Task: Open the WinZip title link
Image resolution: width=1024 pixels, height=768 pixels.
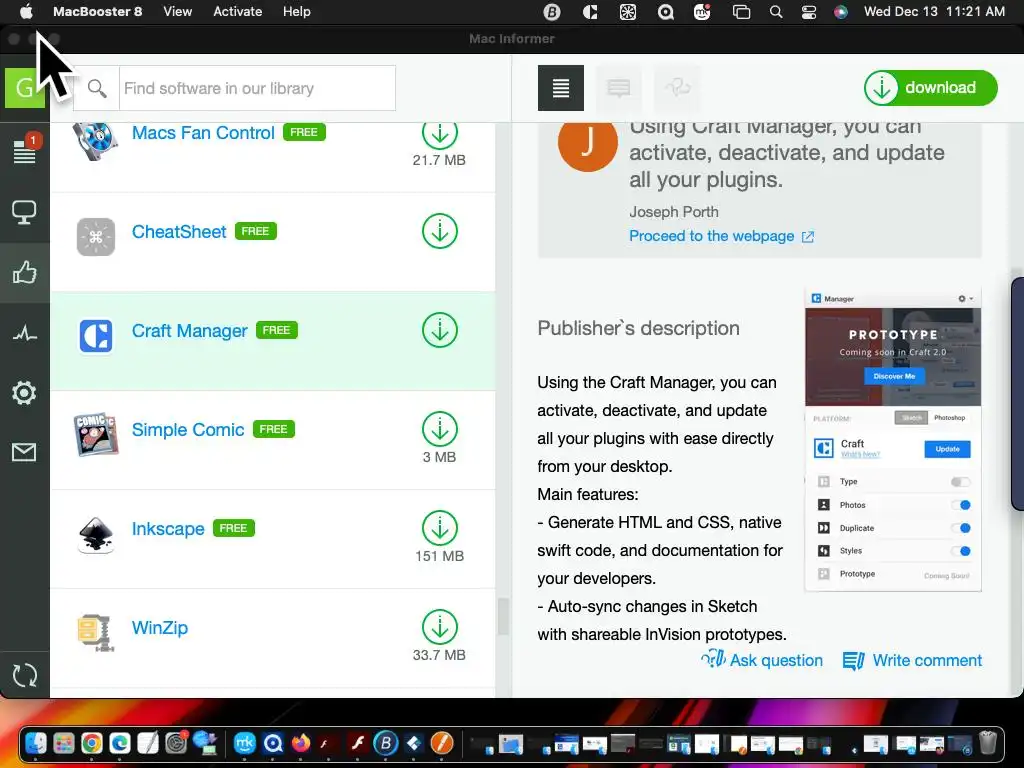Action: 160,627
